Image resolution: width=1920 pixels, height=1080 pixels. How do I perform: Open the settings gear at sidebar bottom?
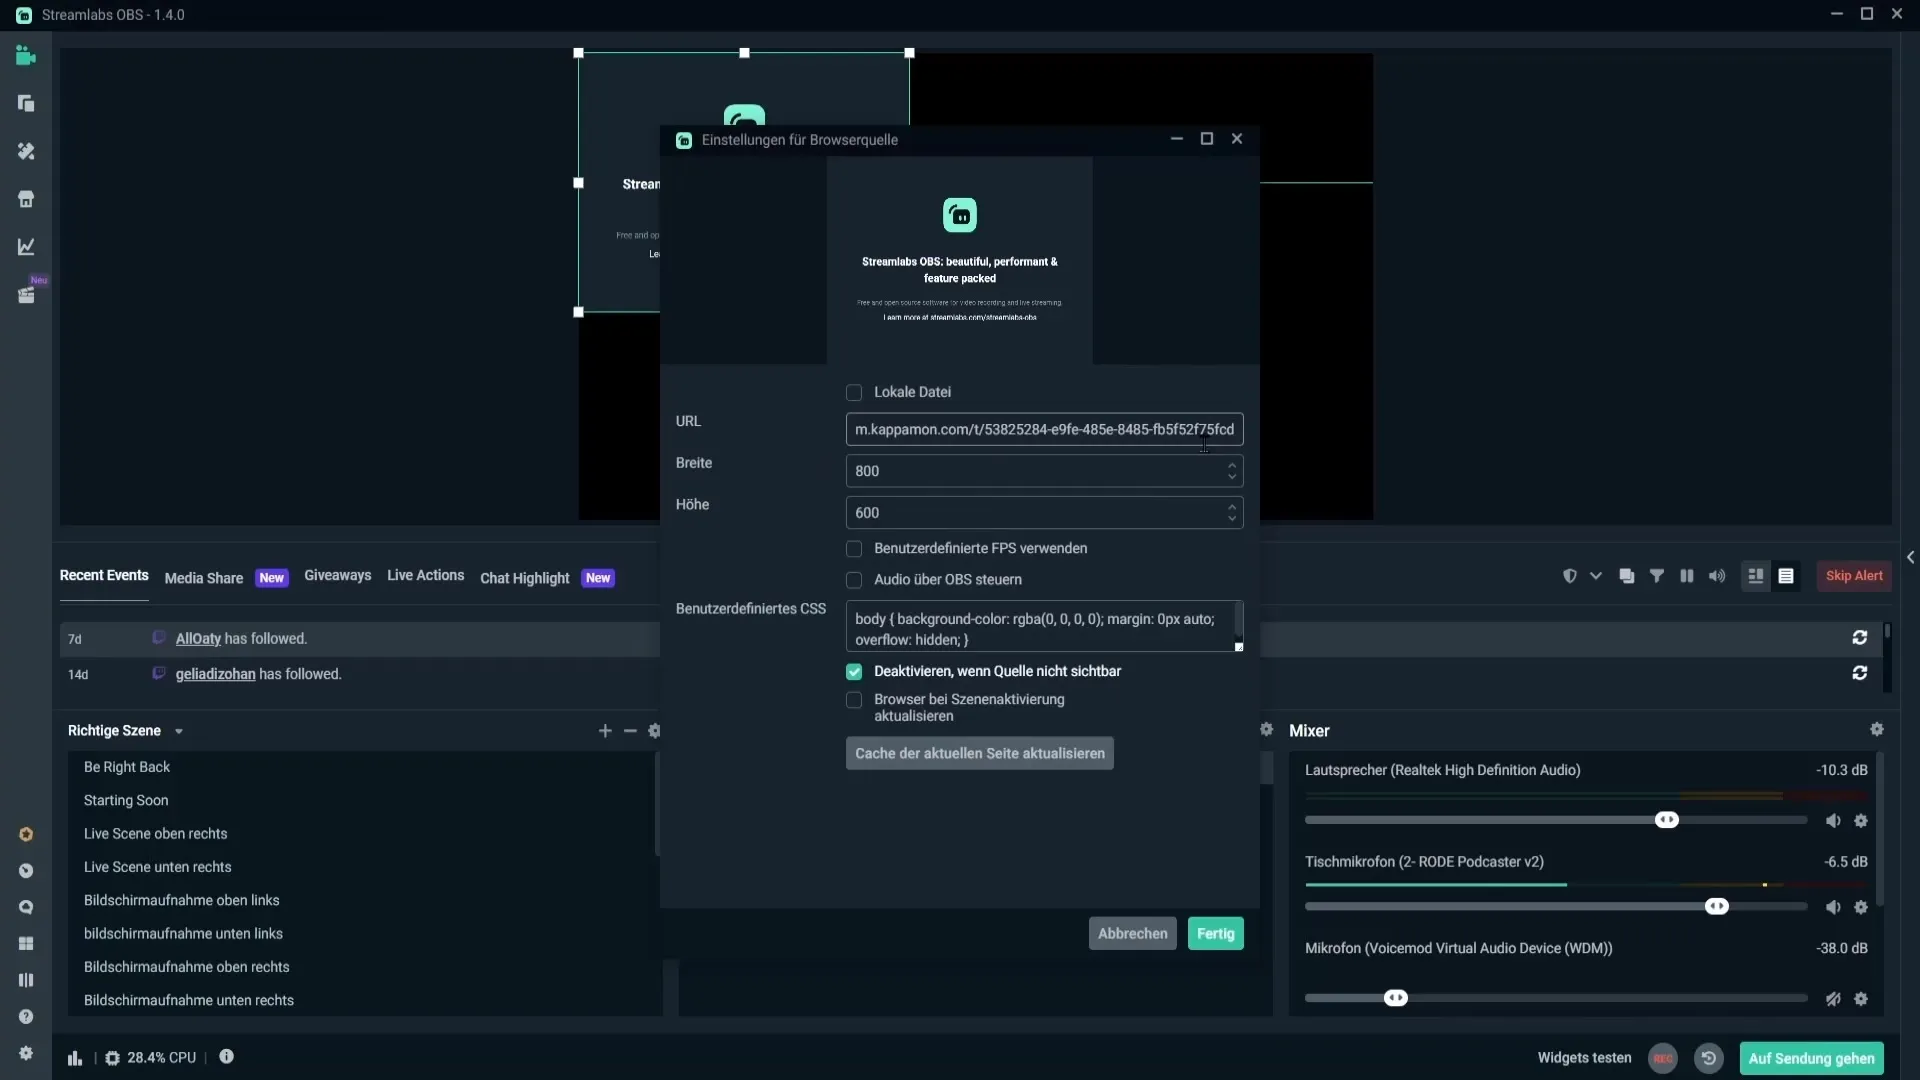pos(26,1053)
